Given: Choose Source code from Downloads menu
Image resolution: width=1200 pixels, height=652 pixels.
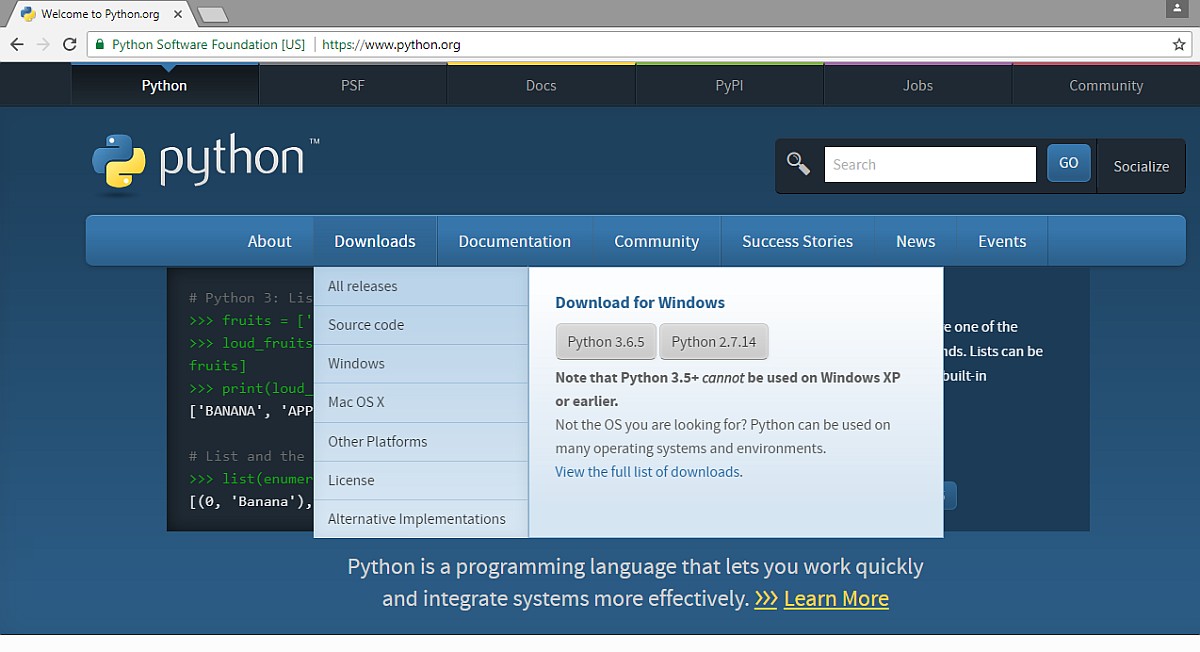Looking at the screenshot, I should coord(421,325).
